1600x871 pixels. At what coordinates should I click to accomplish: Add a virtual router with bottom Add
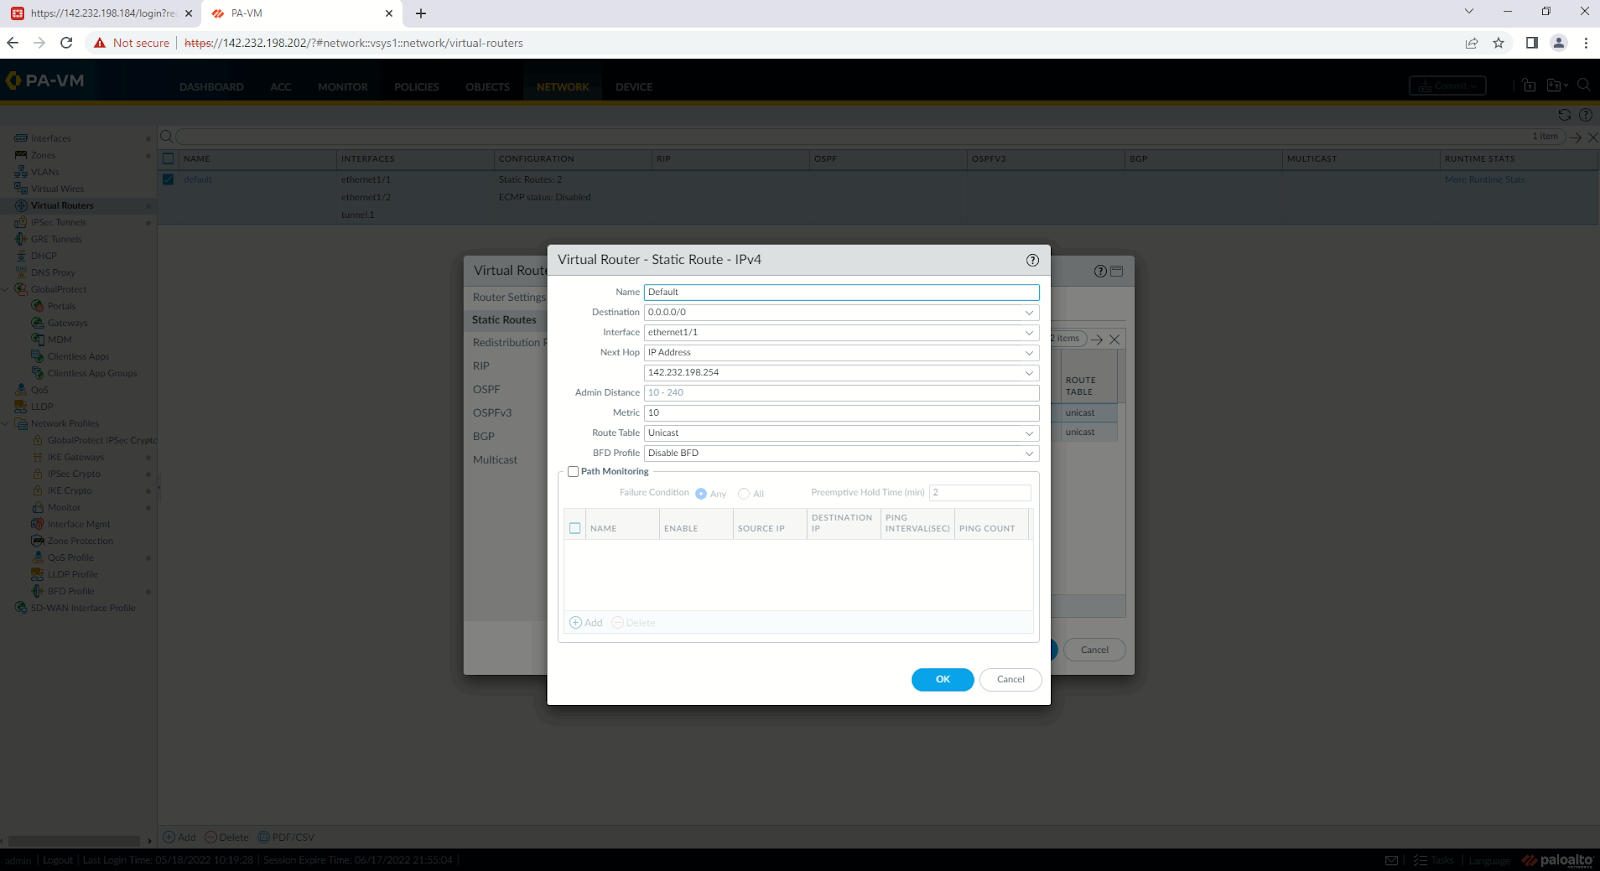[x=180, y=838]
